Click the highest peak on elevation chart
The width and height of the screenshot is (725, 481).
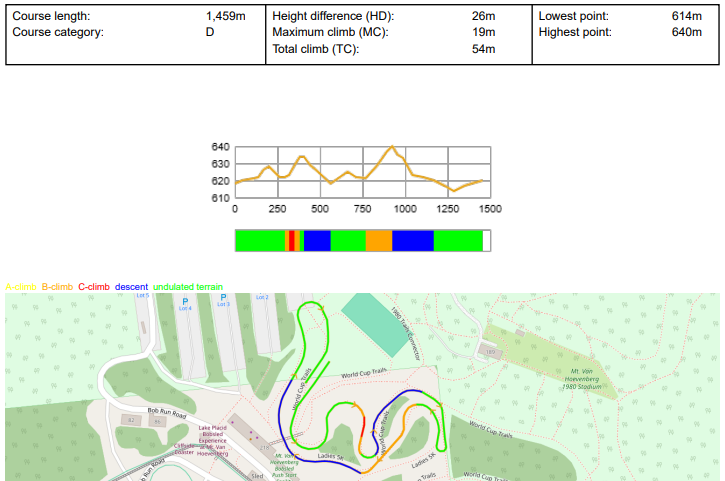[393, 147]
